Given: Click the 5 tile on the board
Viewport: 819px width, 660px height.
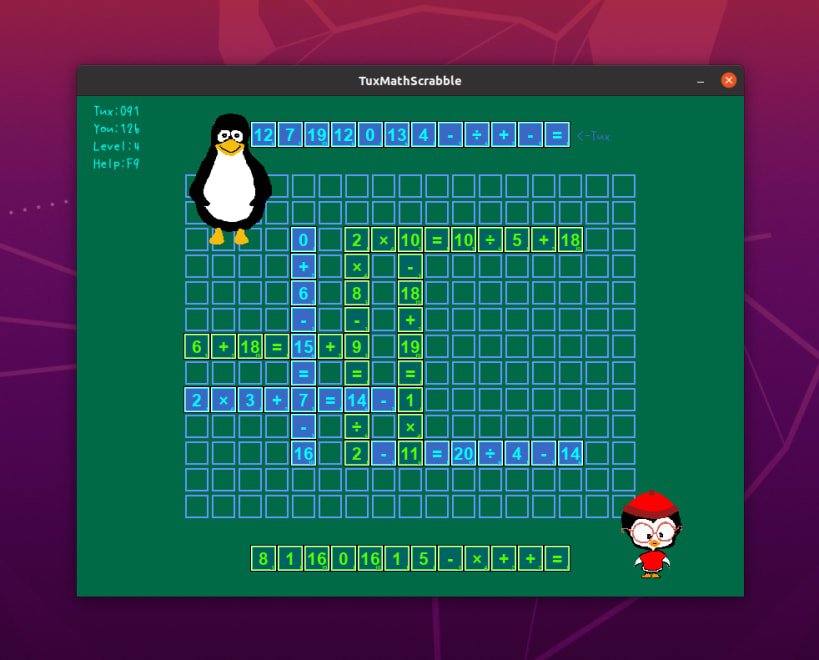Looking at the screenshot, I should click(x=517, y=240).
